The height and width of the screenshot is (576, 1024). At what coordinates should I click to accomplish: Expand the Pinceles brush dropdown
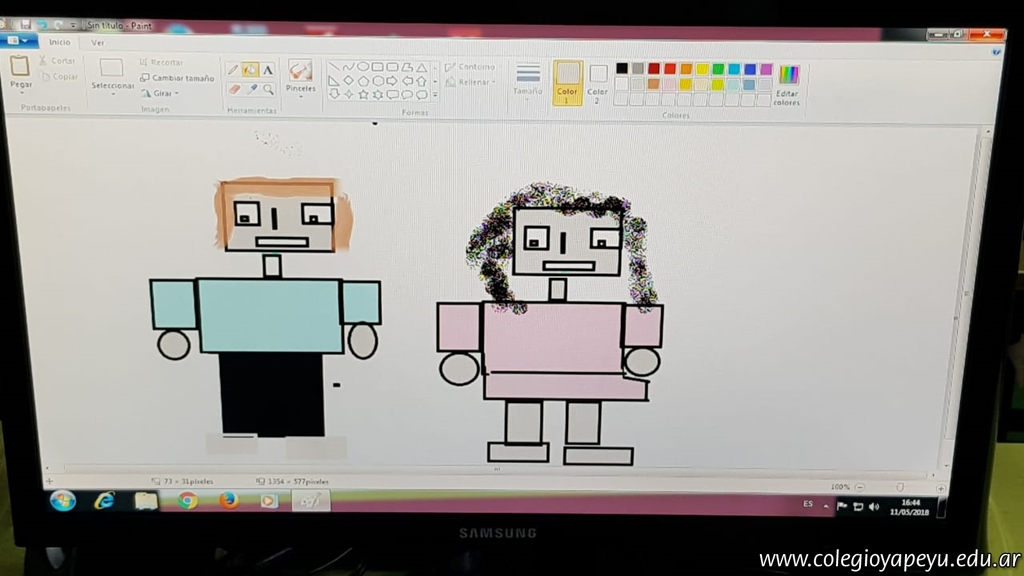(300, 97)
